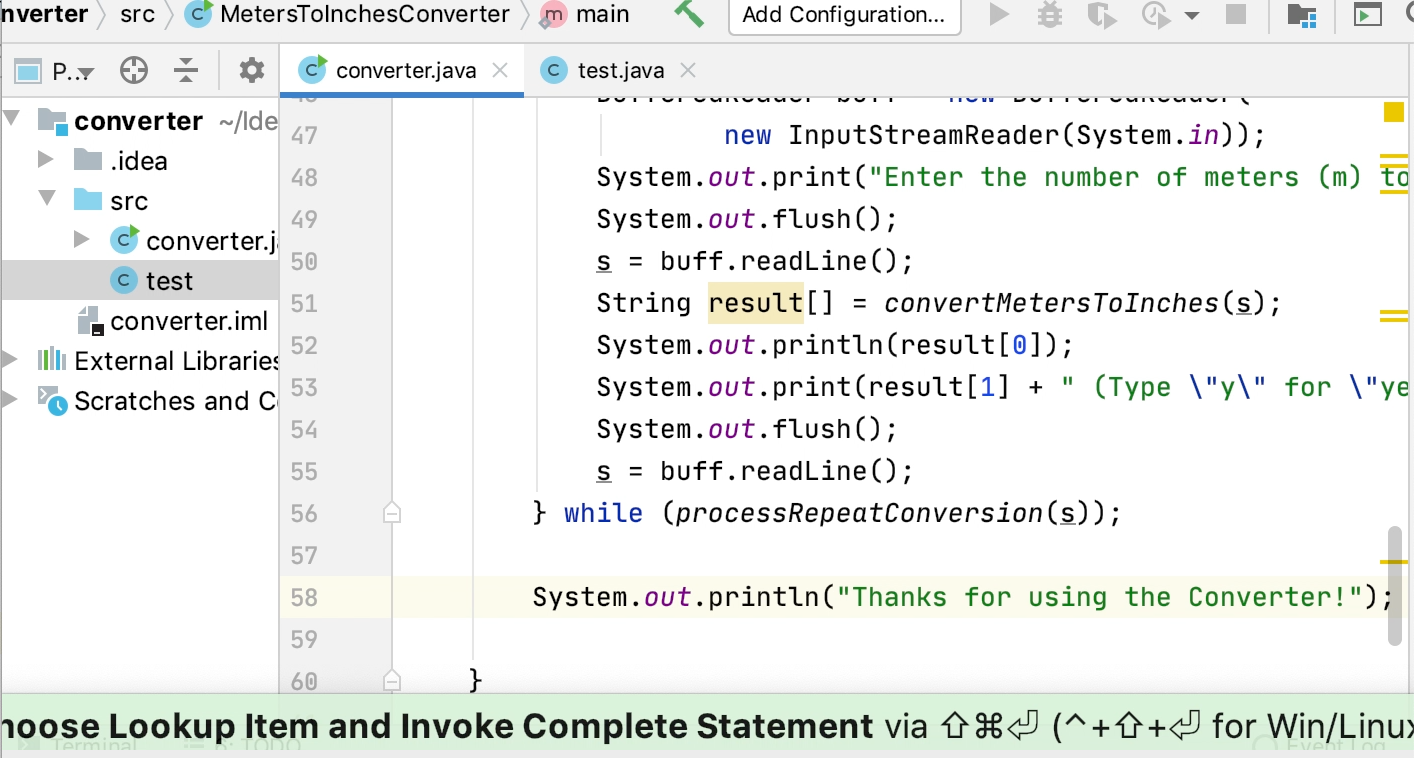Click the Collapse All icon in Project panel
This screenshot has height=758, width=1414.
pos(186,70)
